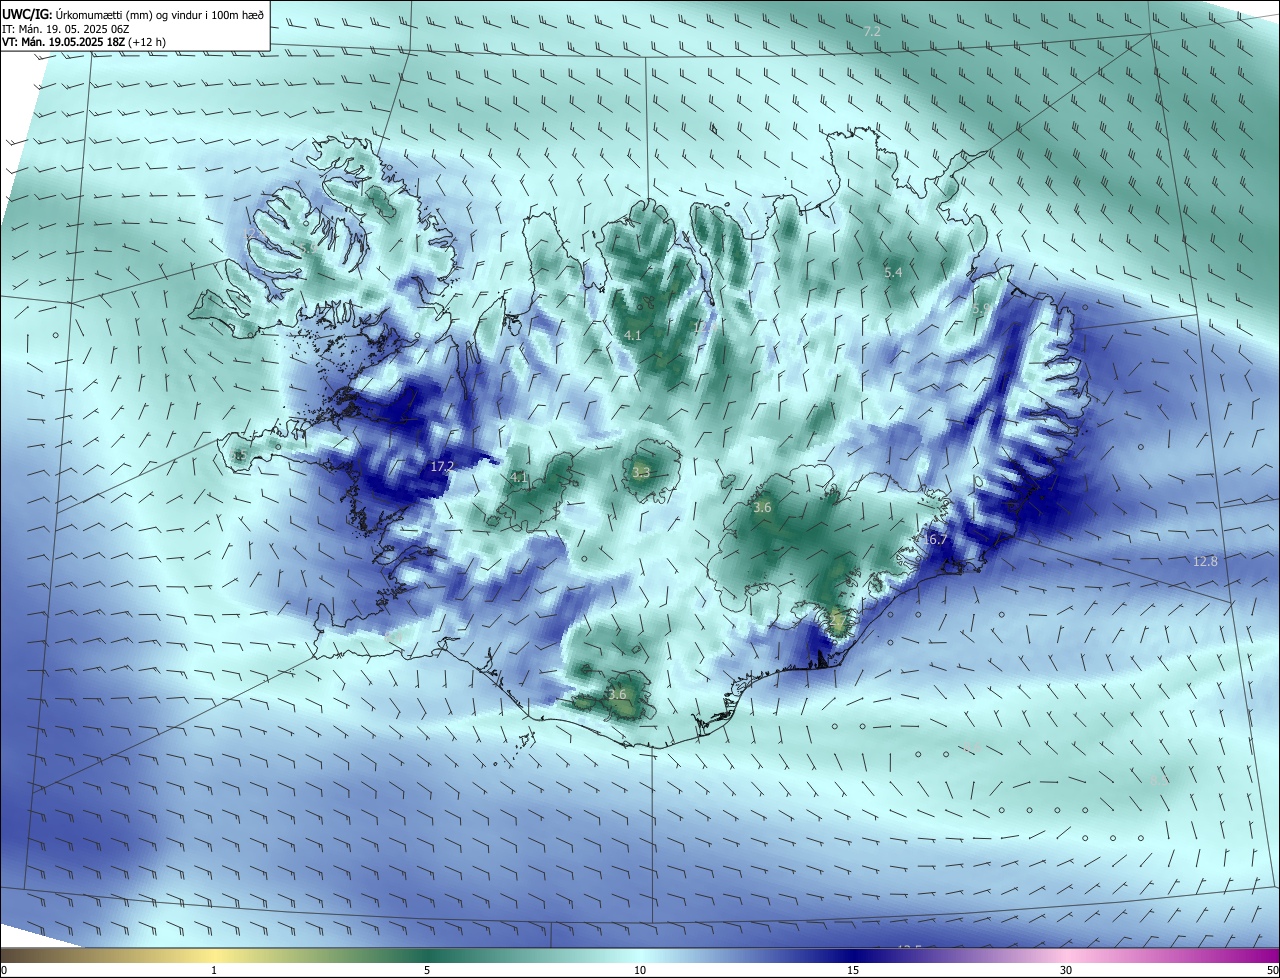
Task: Click the colour scale tick label 10
Action: [x=640, y=971]
